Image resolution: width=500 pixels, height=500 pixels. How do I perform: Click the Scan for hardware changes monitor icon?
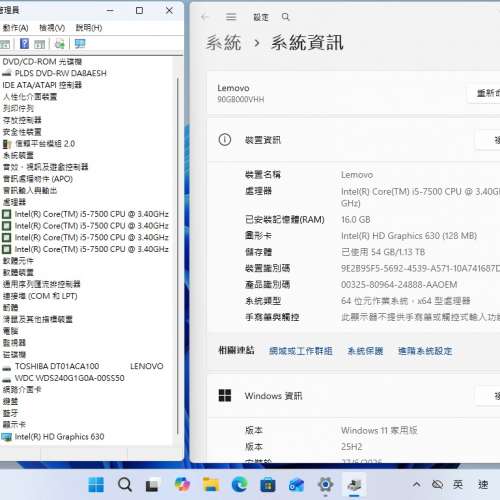pyautogui.click(x=80, y=44)
